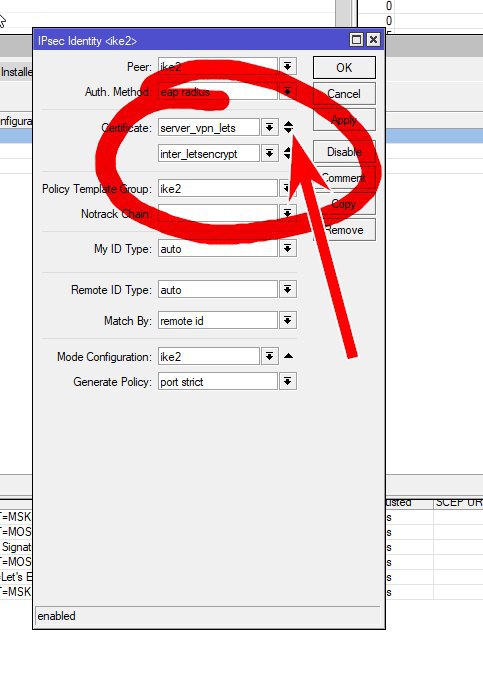Image resolution: width=483 pixels, height=686 pixels.
Task: Click the add/remove arrows beside server_vpn_lets
Action: point(288,127)
